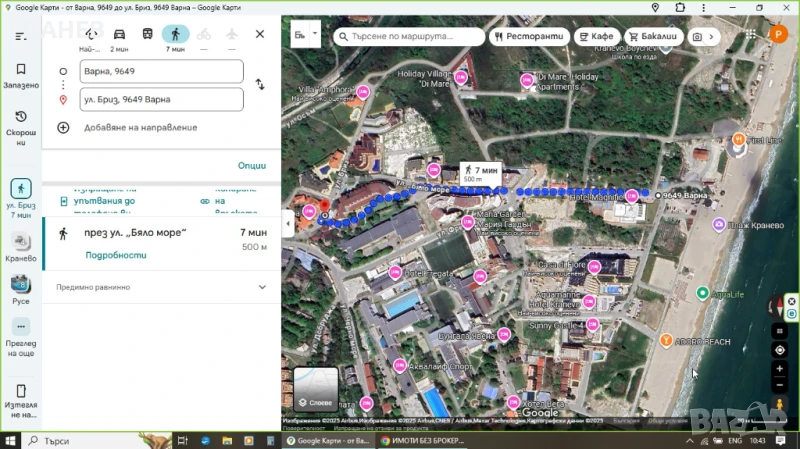Image resolution: width=800 pixels, height=449 pixels.
Task: Click the my location button
Action: pos(779,350)
